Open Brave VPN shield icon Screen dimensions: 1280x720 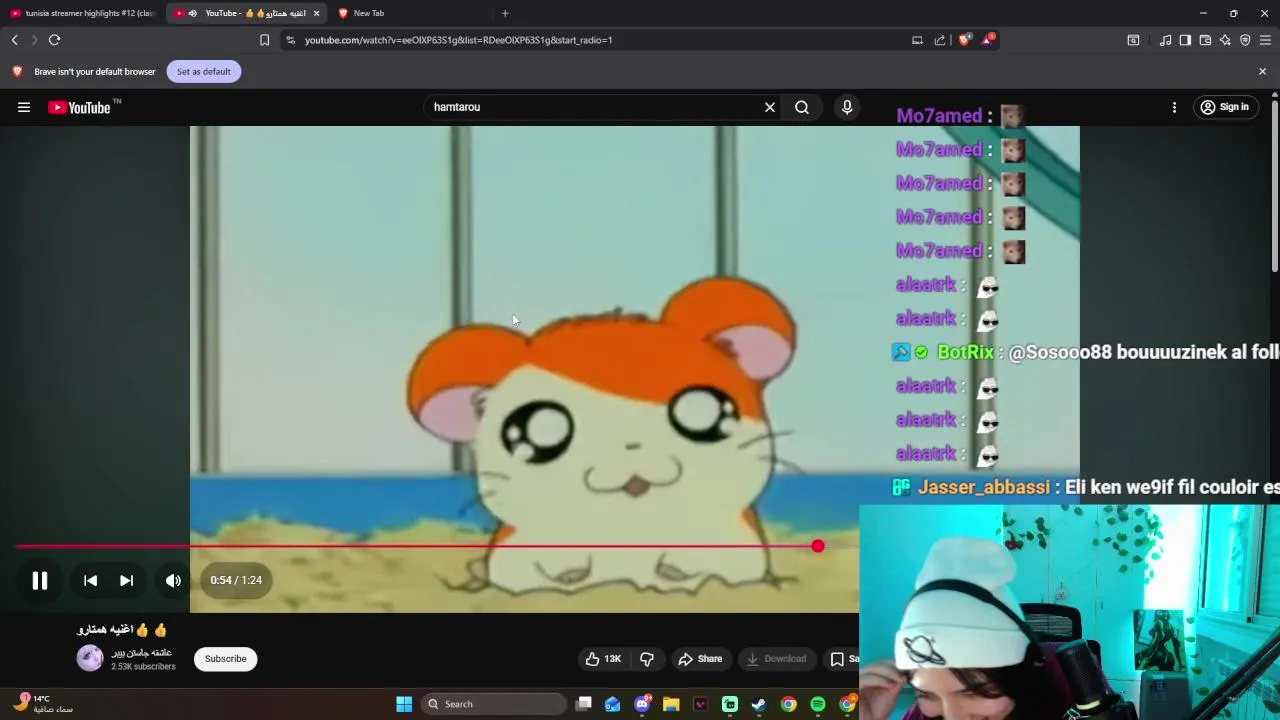[1245, 40]
